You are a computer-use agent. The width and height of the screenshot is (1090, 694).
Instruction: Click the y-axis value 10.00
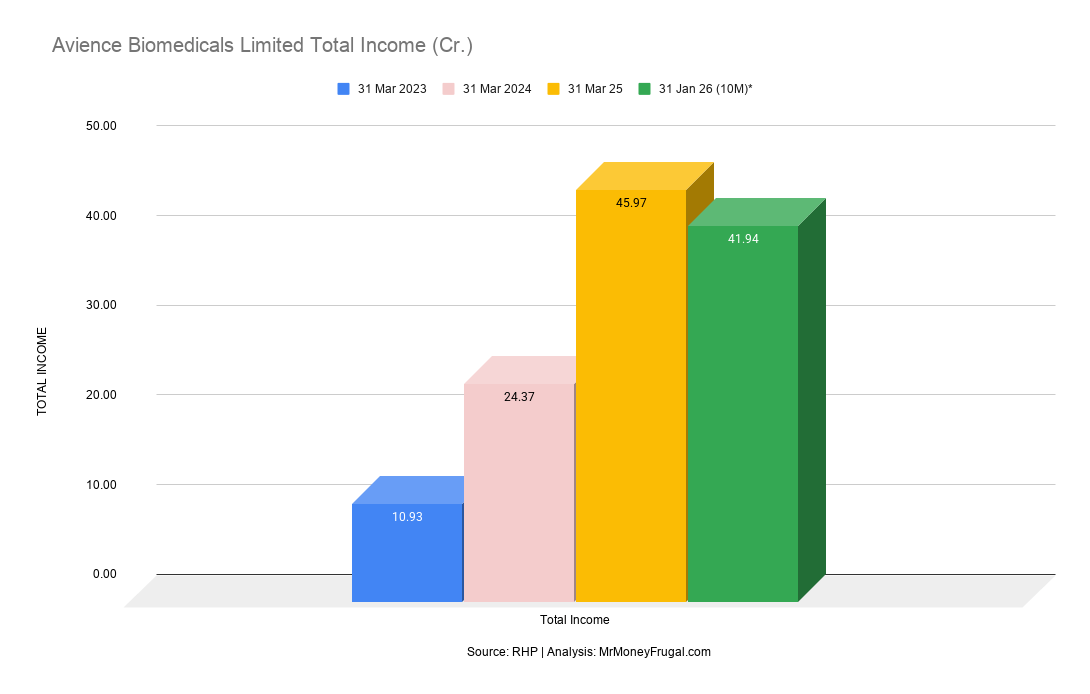[101, 485]
